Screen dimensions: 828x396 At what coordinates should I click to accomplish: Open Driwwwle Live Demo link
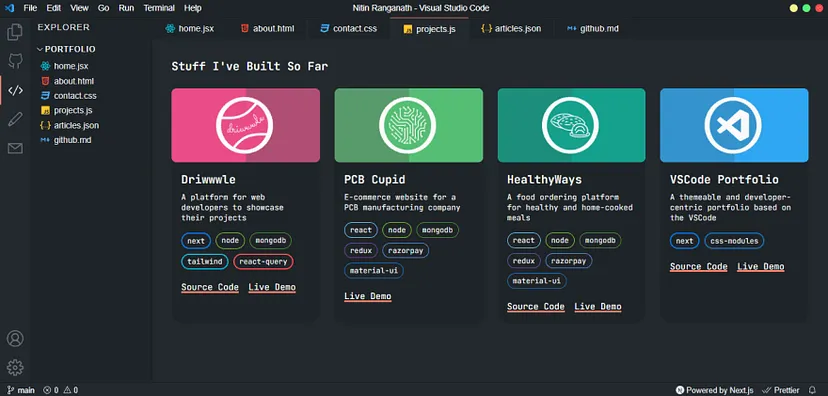tap(272, 288)
